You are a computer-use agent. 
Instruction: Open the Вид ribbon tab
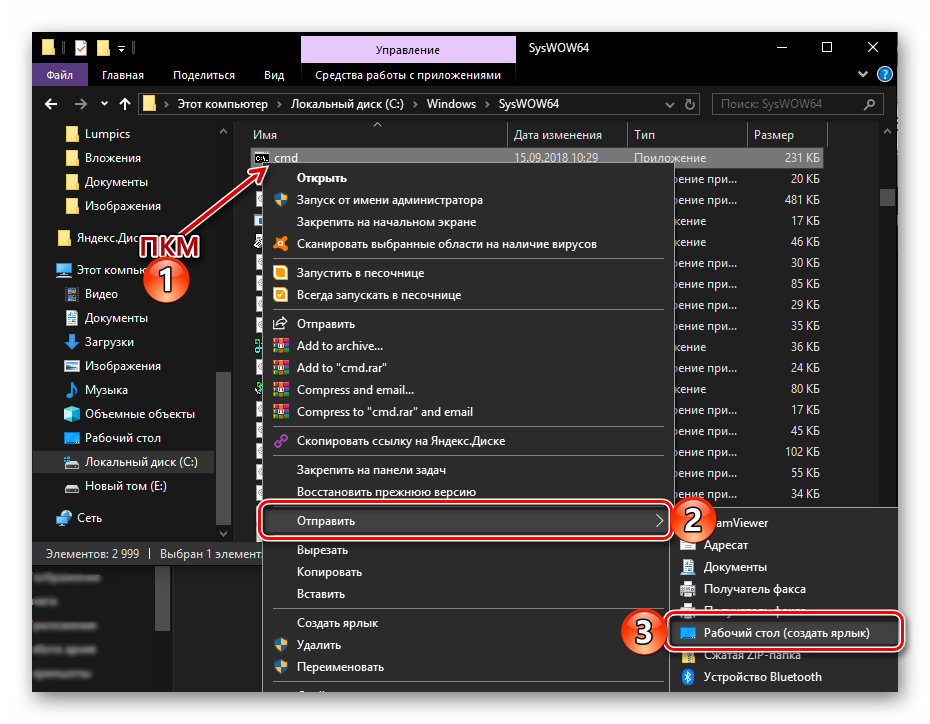274,75
